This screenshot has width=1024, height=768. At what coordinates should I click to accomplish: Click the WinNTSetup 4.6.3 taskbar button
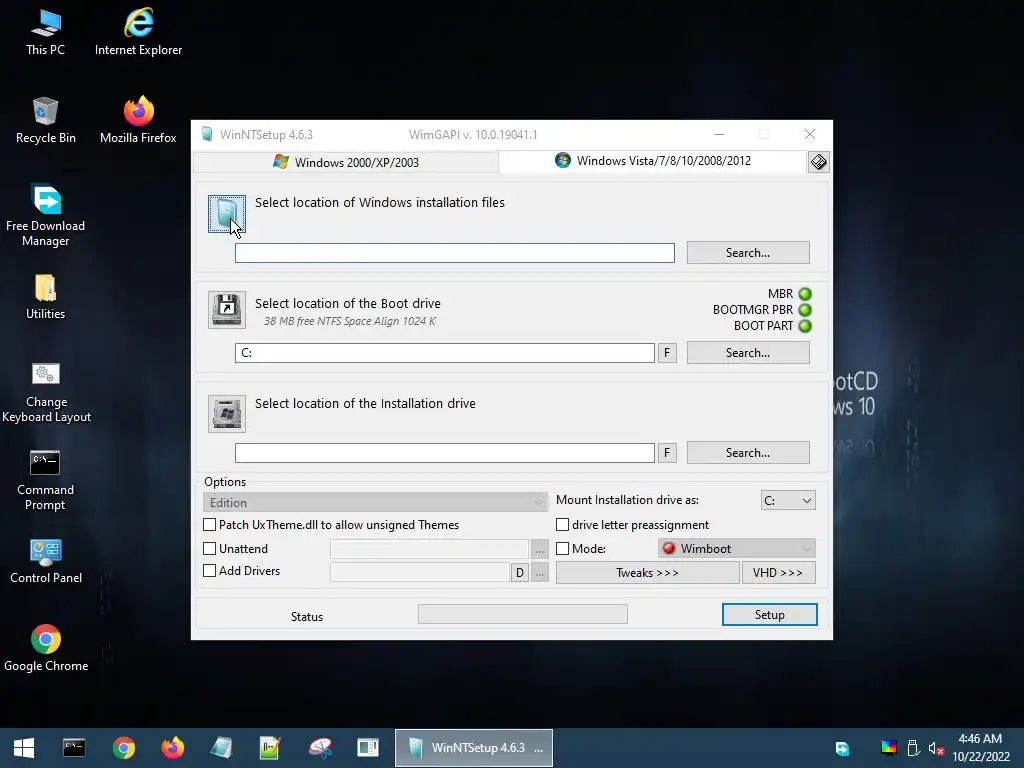(474, 748)
